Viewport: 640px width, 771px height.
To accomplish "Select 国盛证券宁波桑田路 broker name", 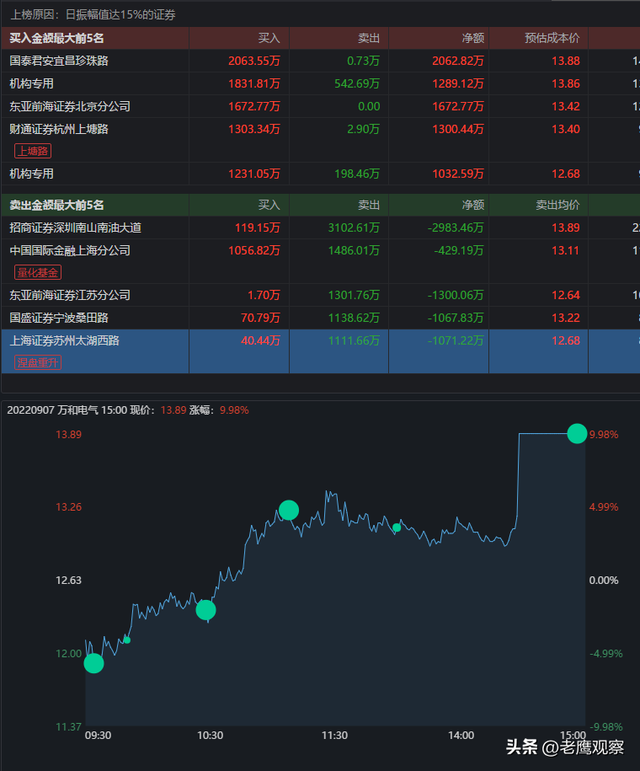I will 59,318.
